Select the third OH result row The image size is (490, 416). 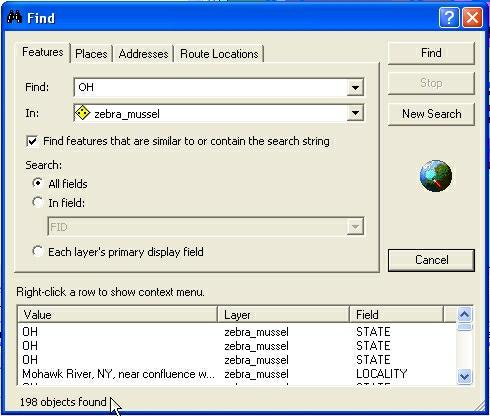click(x=237, y=360)
